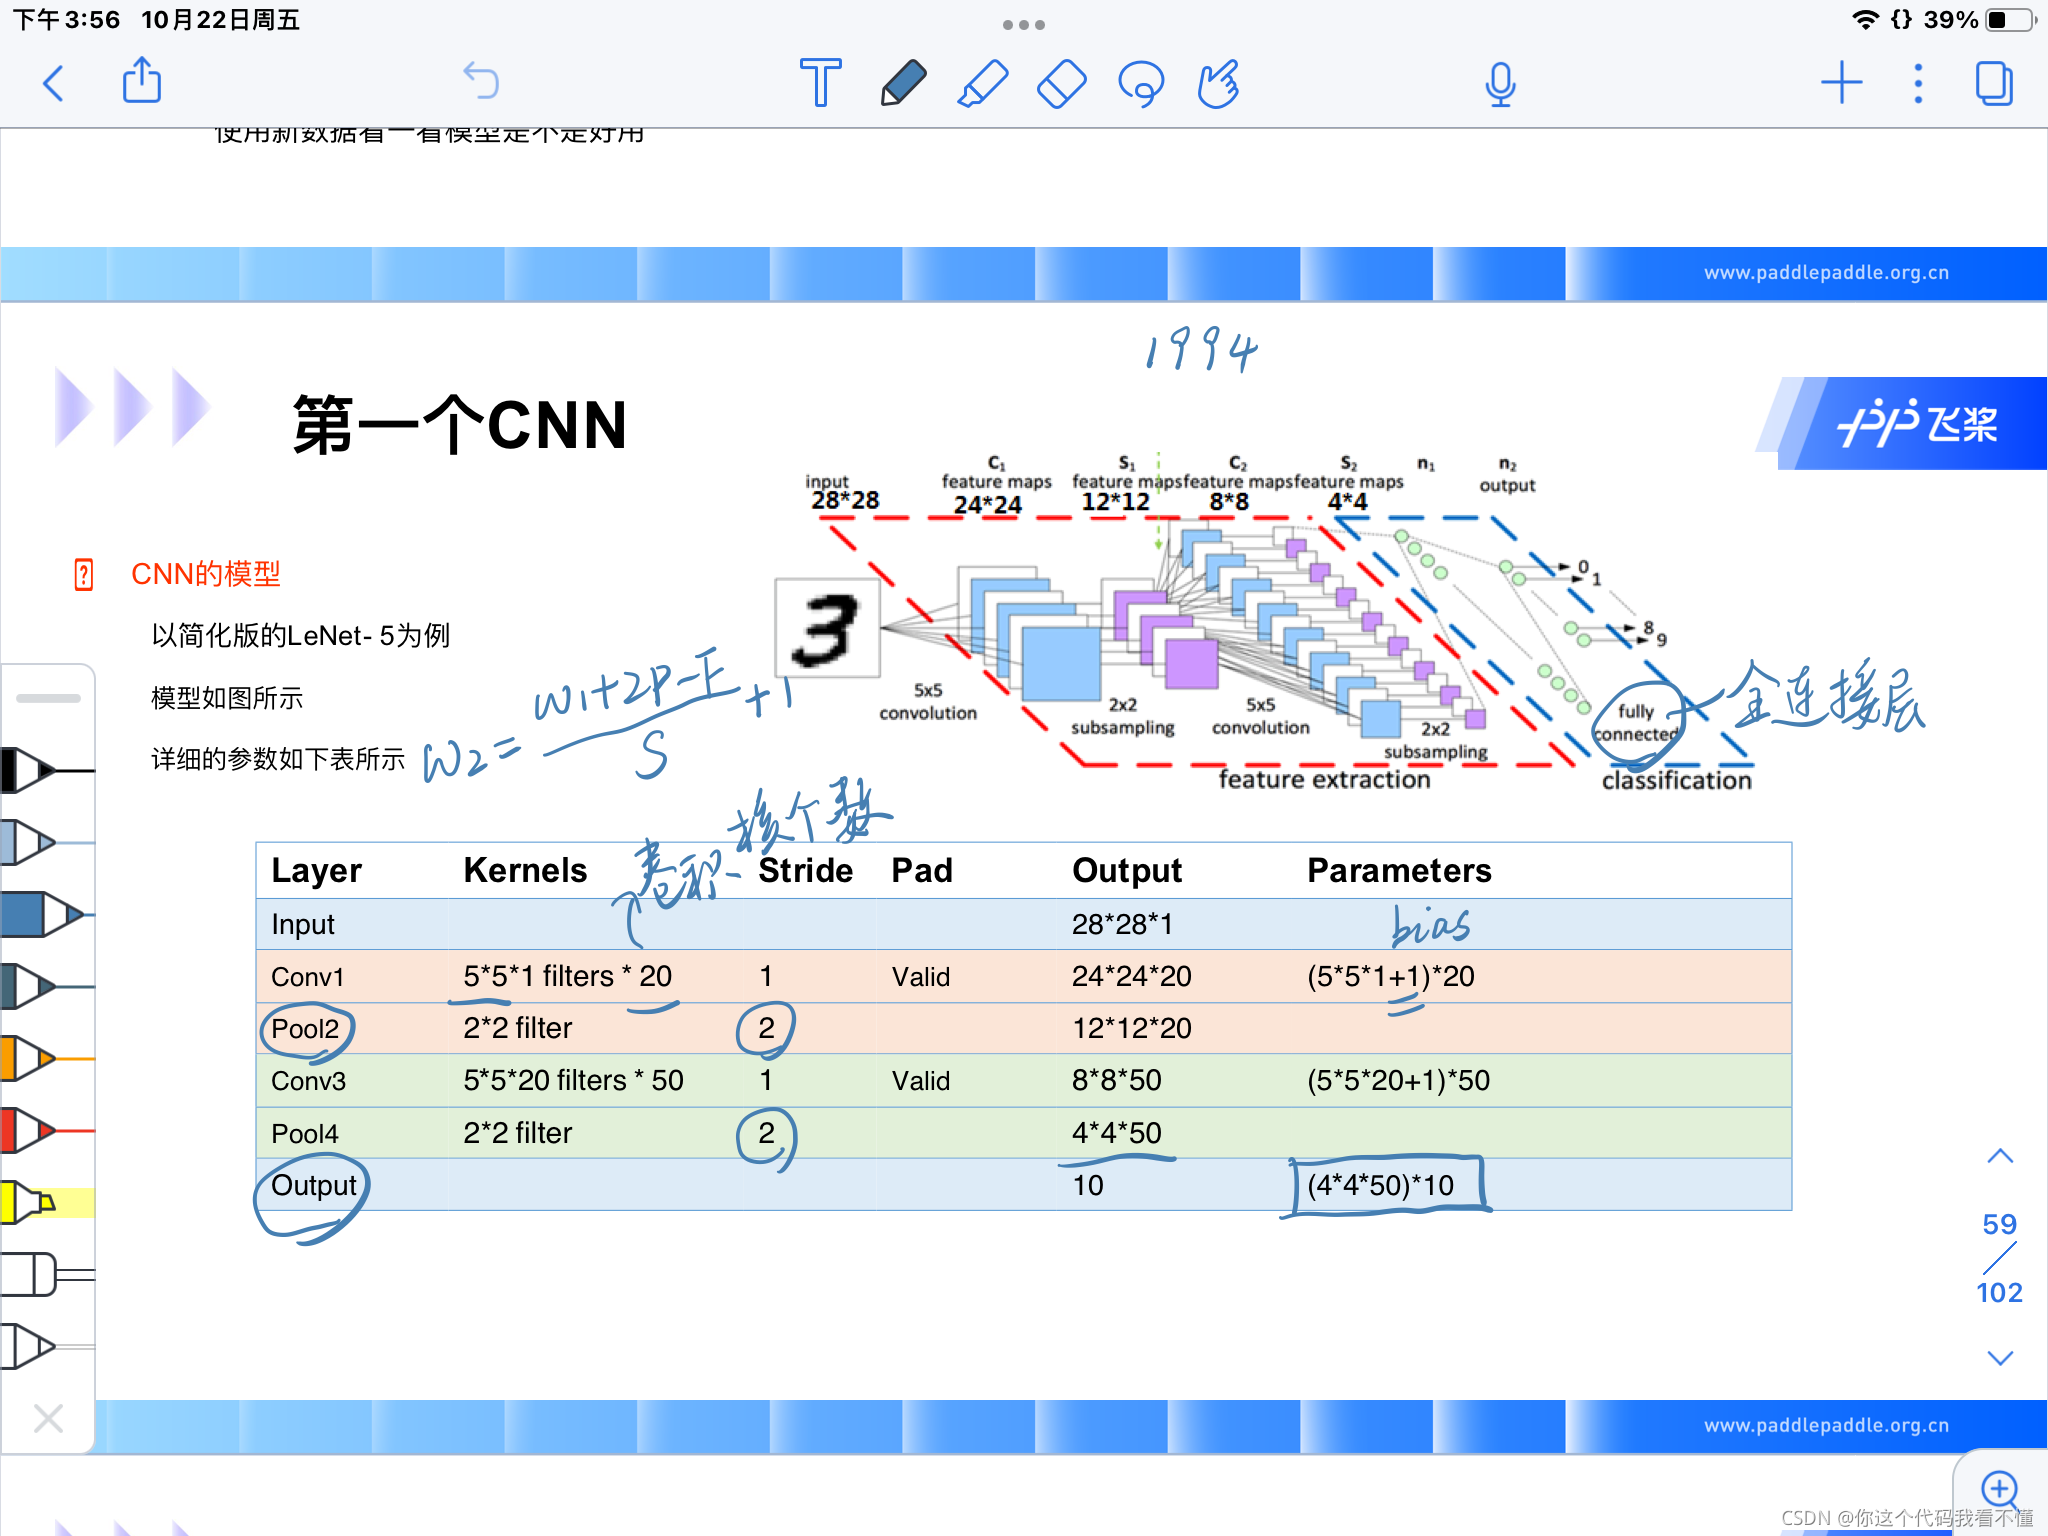Go to previous page with the up chevron

coord(2000,1157)
